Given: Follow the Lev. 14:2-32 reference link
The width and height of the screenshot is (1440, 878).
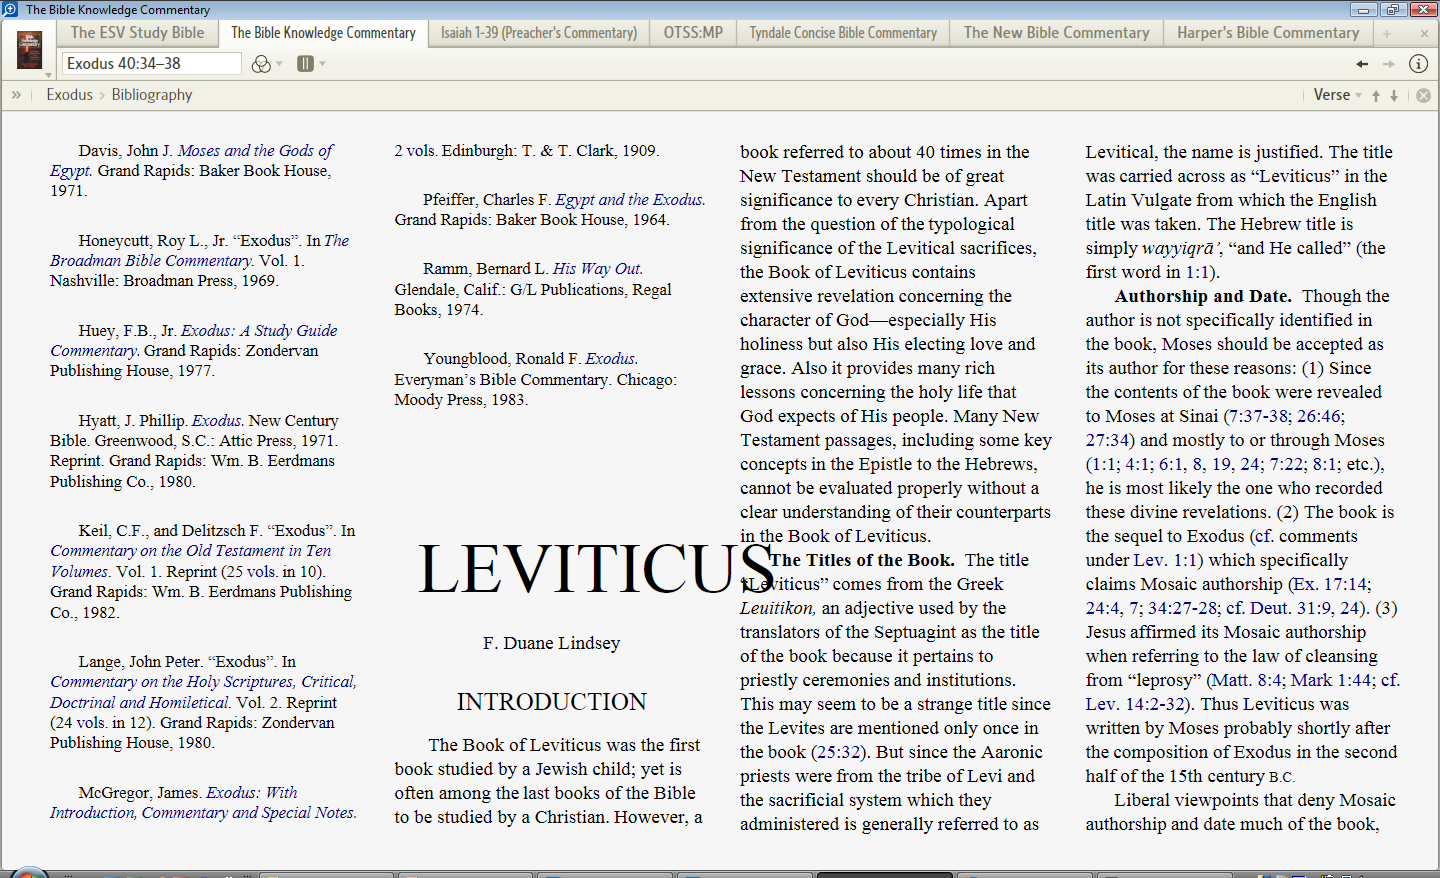Looking at the screenshot, I should point(1136,704).
